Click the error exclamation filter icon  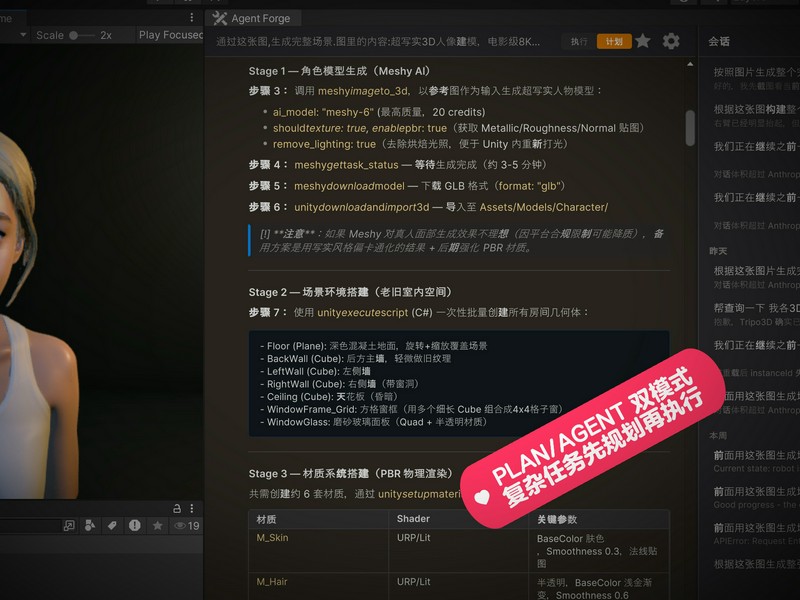click(x=135, y=526)
